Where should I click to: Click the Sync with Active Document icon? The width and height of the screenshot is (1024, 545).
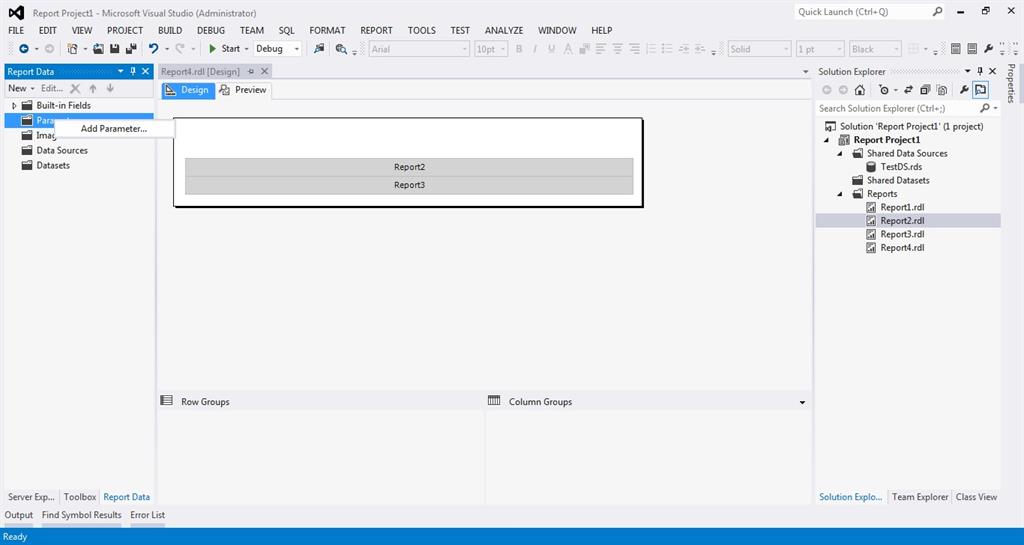[908, 90]
